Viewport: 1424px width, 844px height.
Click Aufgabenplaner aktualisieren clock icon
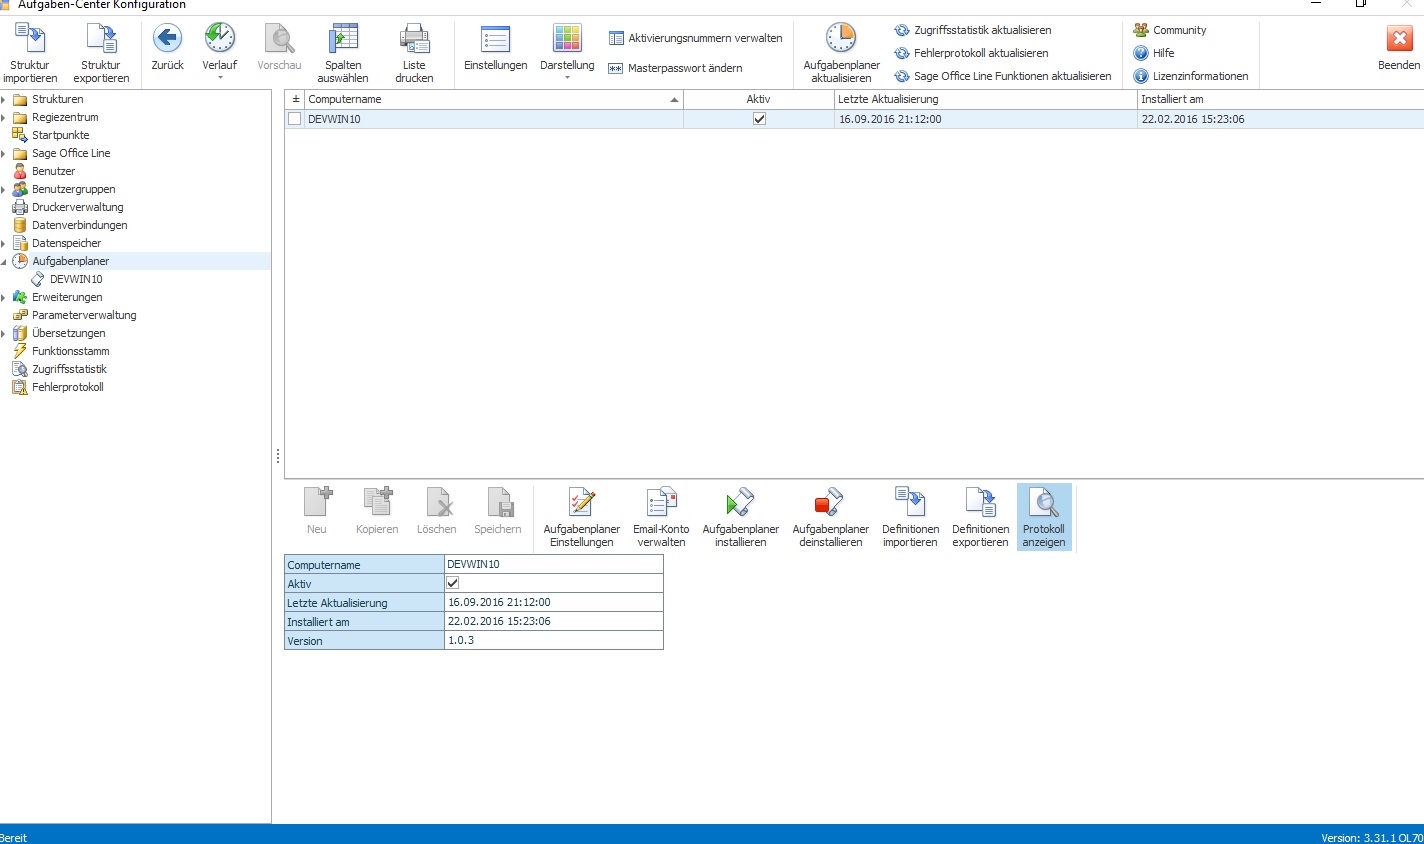[x=841, y=38]
